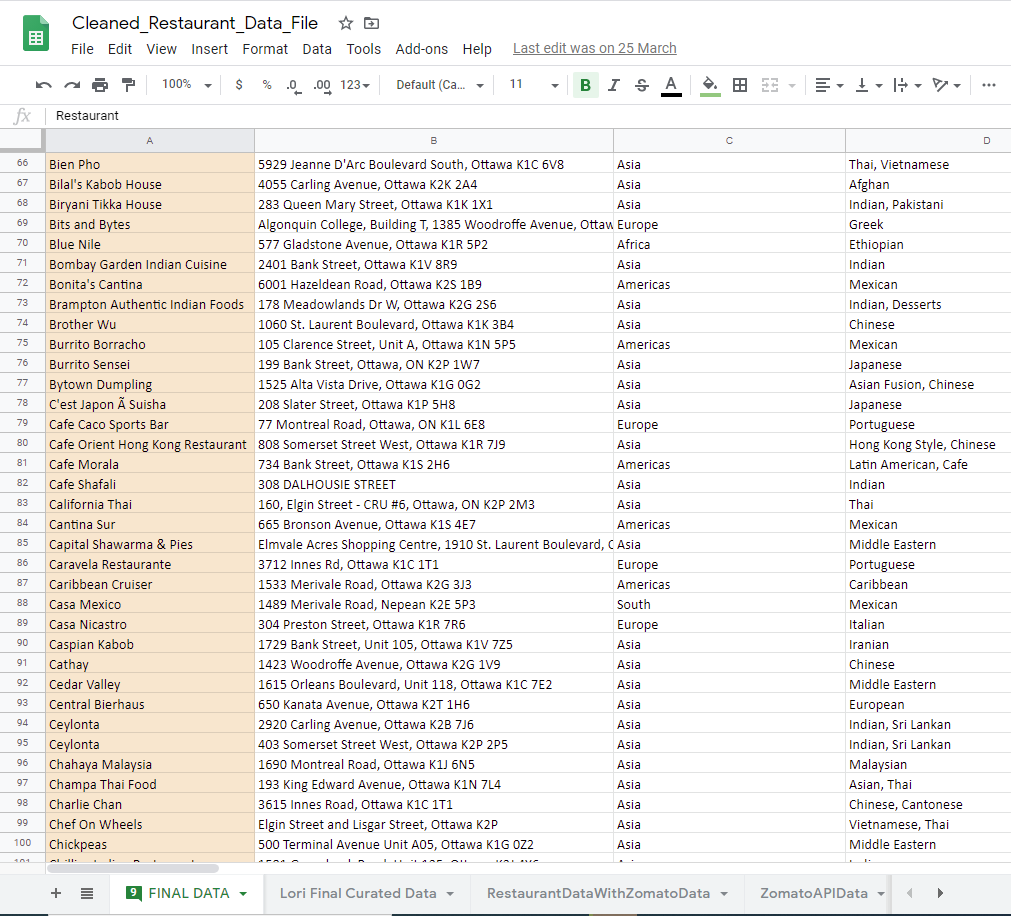1011x916 pixels.
Task: Star the spreadsheet
Action: coord(343,22)
